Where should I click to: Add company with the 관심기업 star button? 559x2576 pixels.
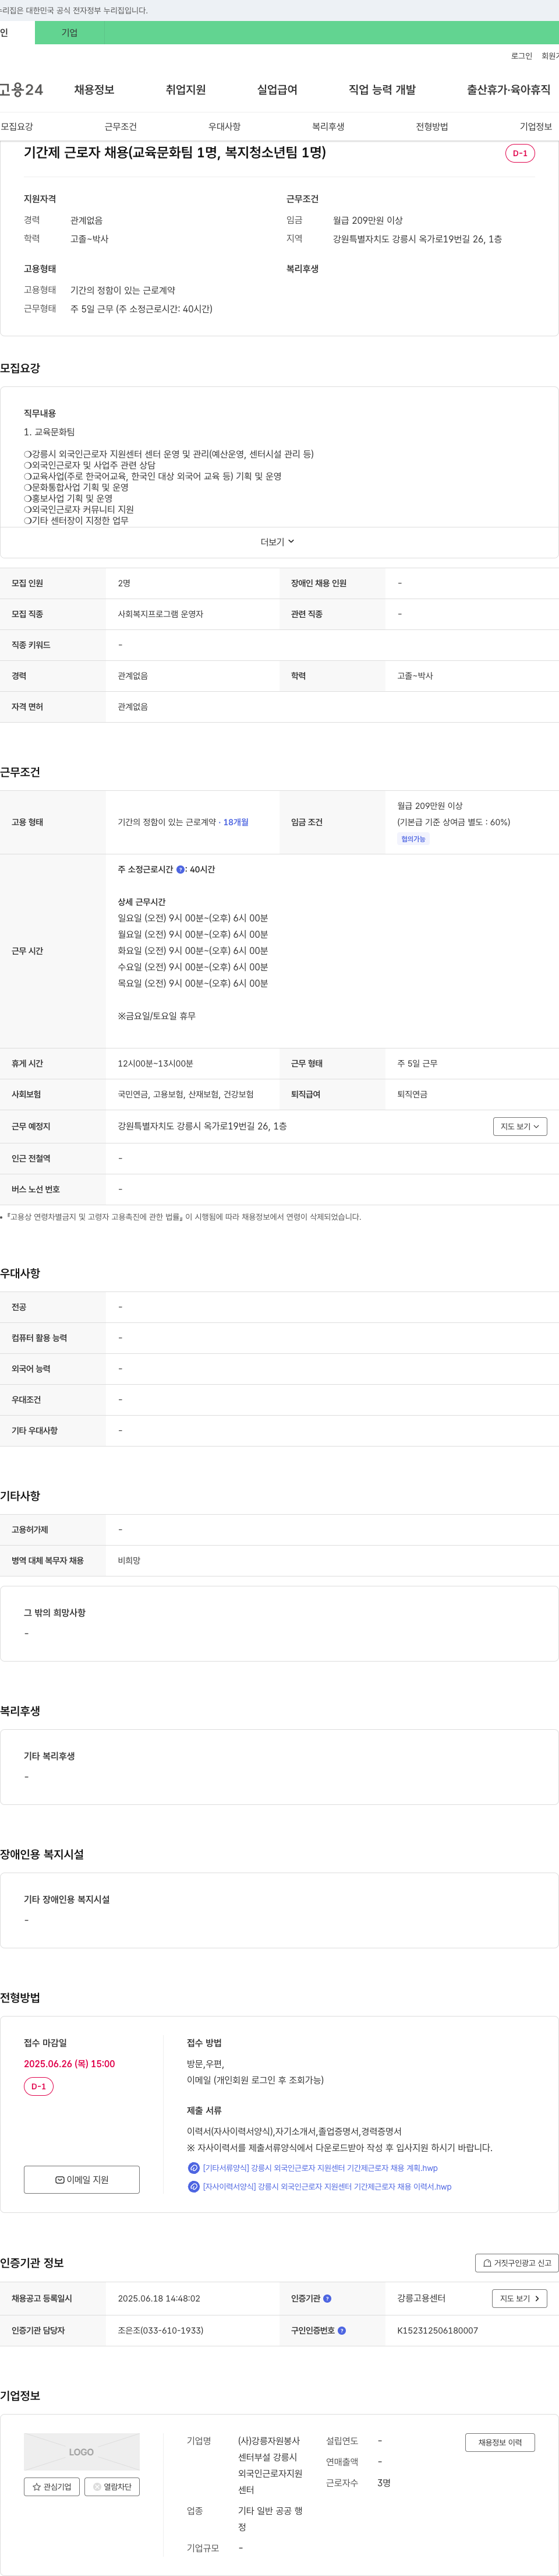(52, 2487)
